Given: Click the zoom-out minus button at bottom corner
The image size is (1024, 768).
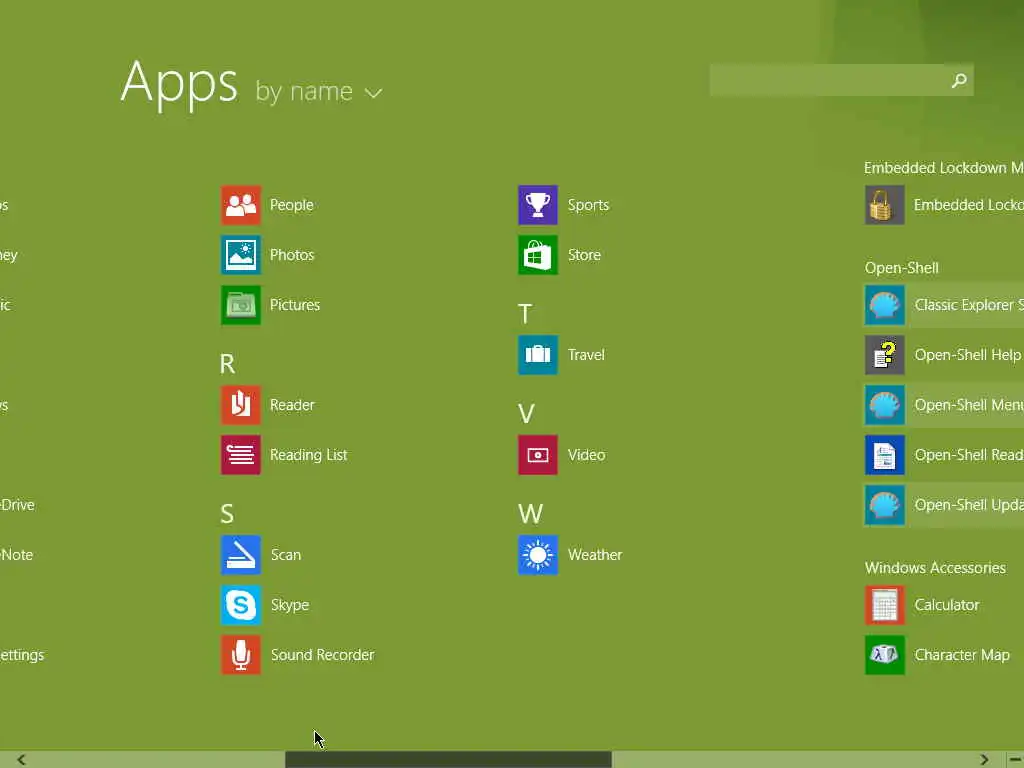Looking at the screenshot, I should pos(1016,760).
